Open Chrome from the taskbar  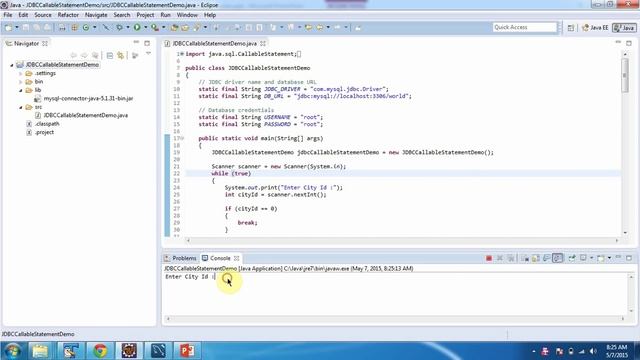100,351
